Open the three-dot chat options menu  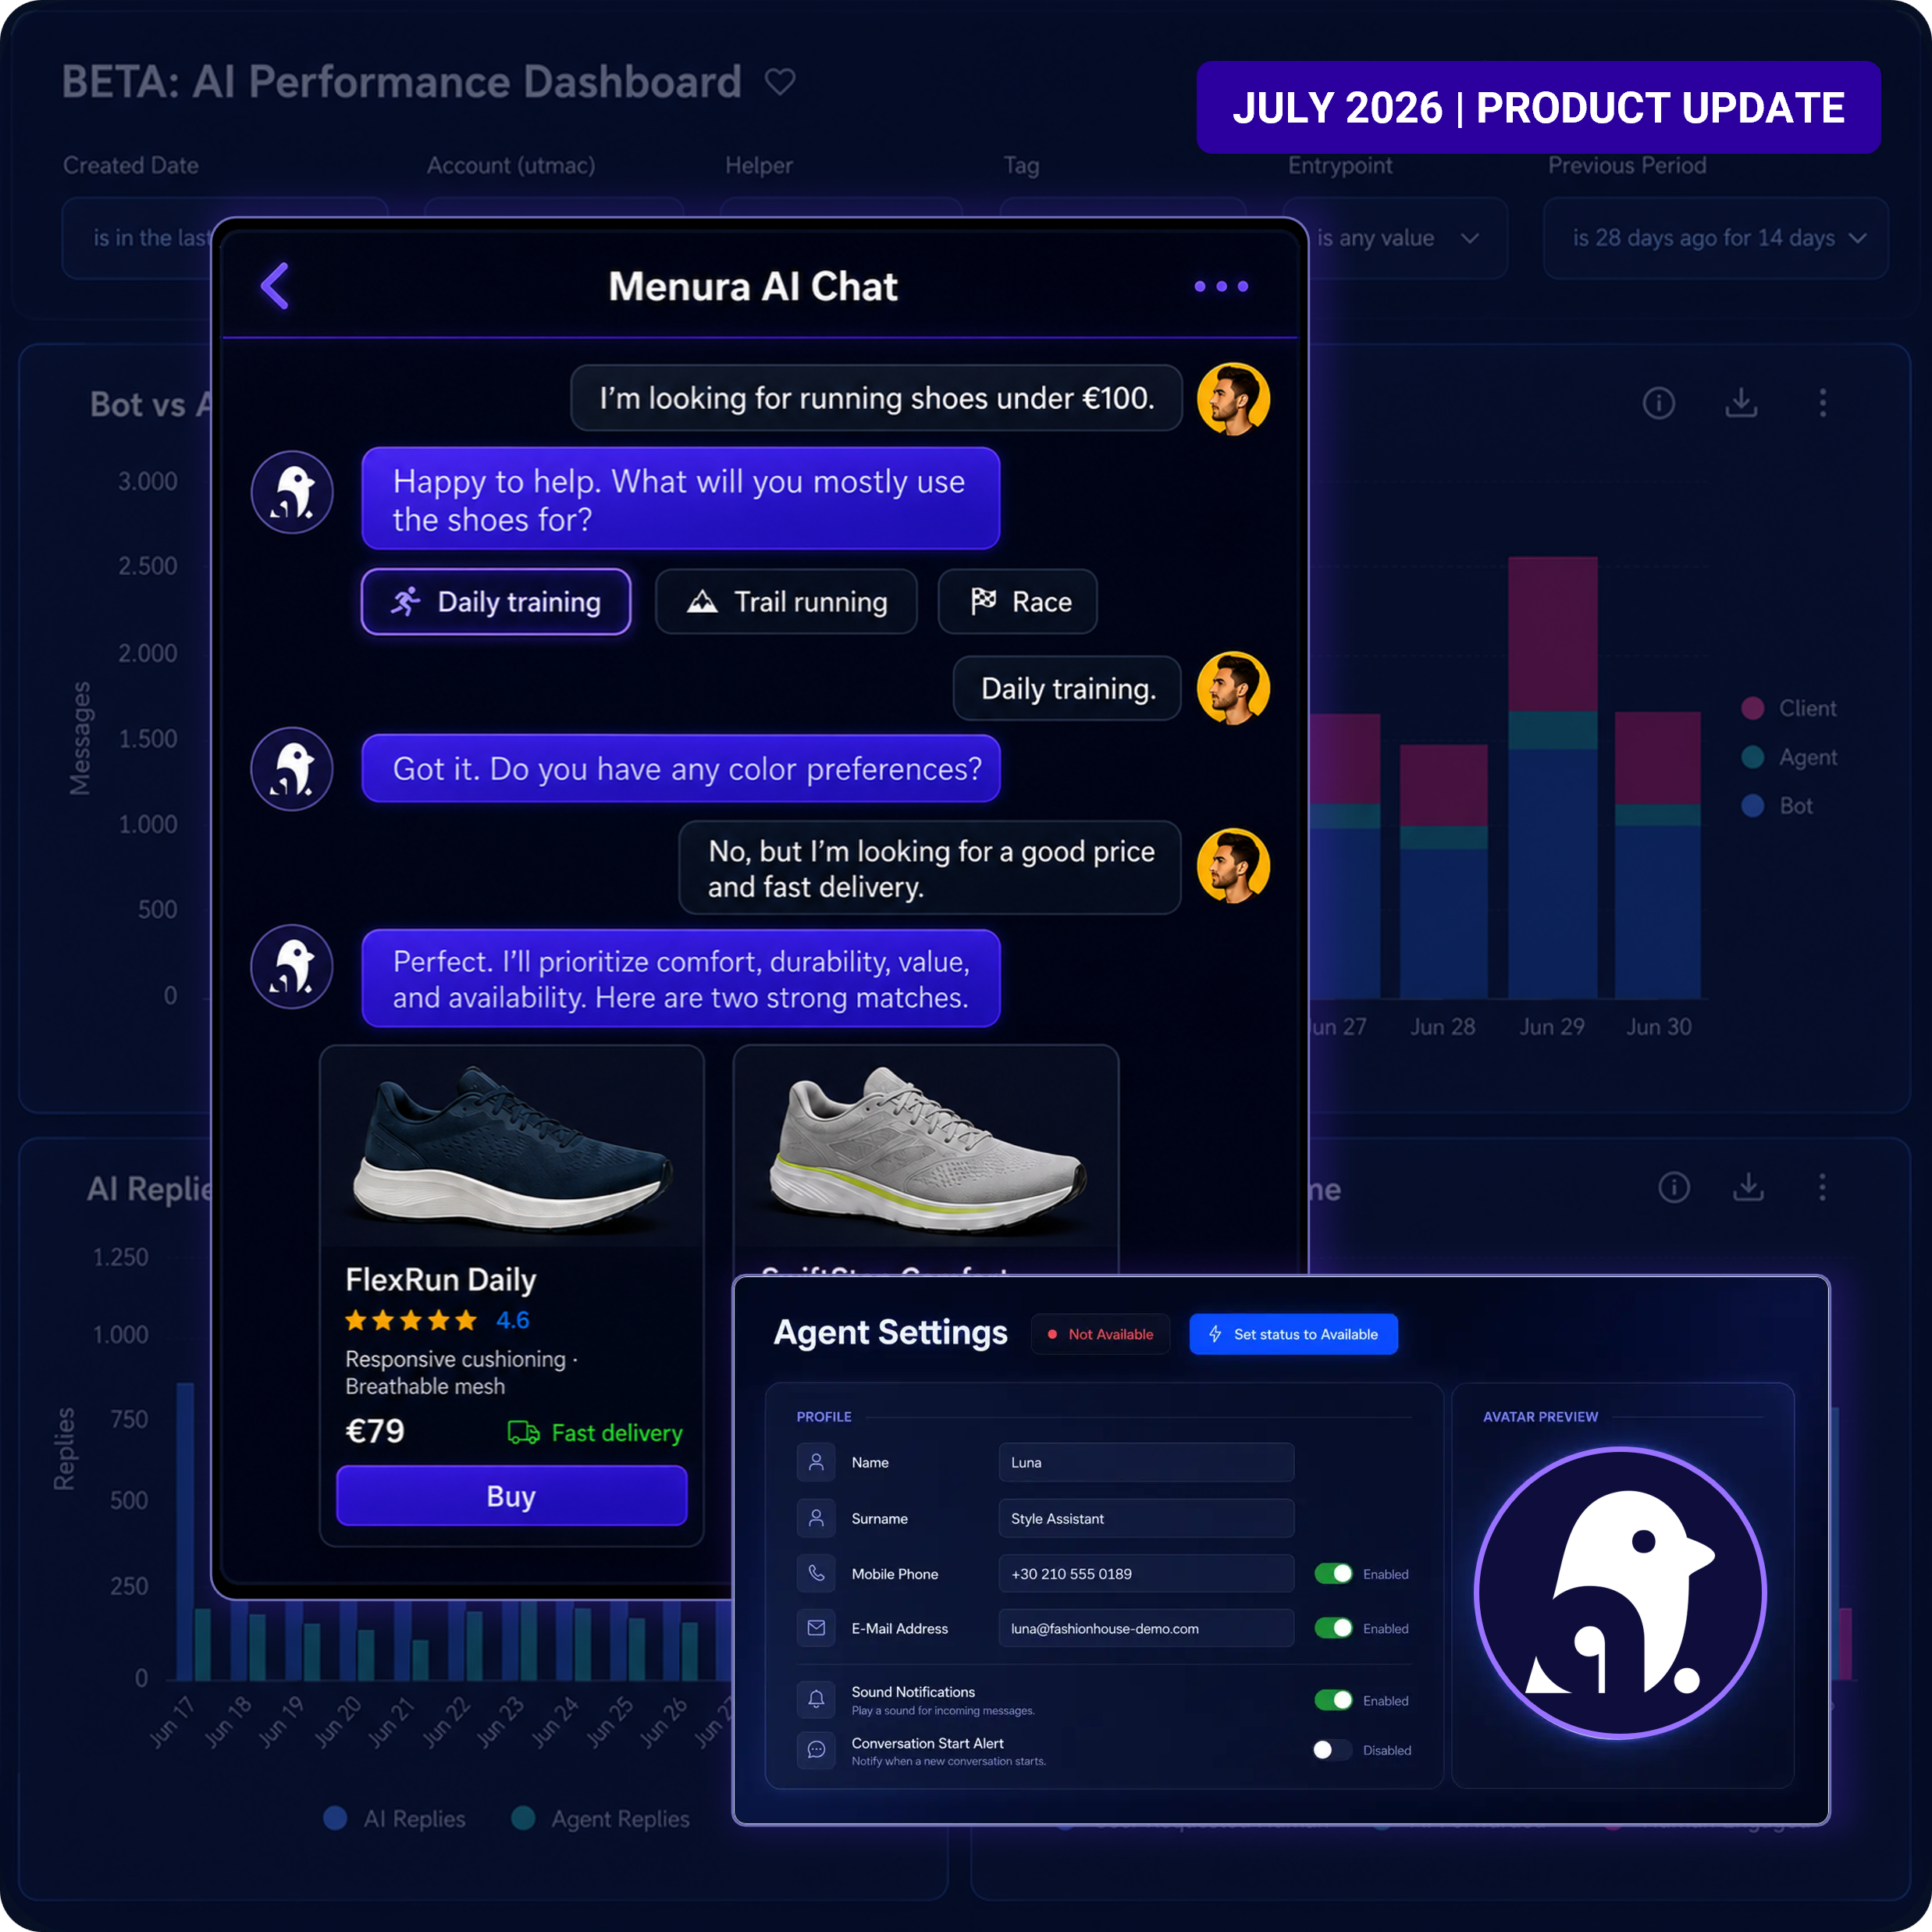(1221, 286)
